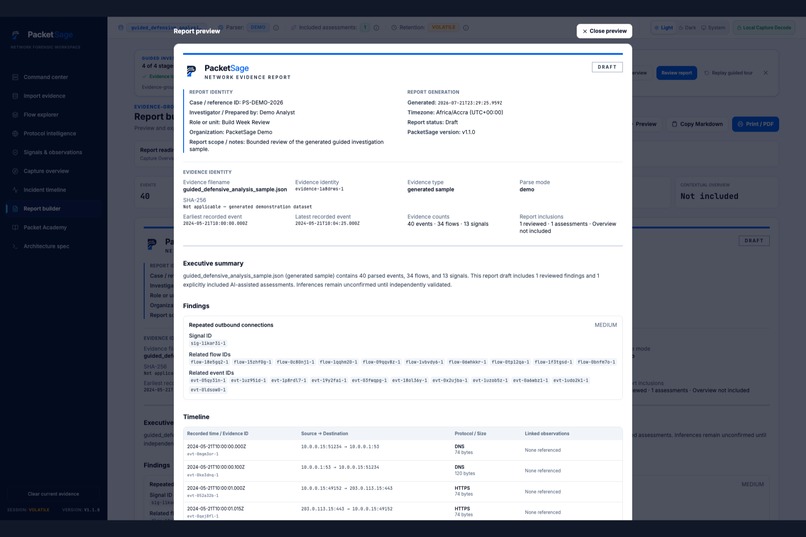Click the Not included overview value
The width and height of the screenshot is (806, 537).
[709, 196]
